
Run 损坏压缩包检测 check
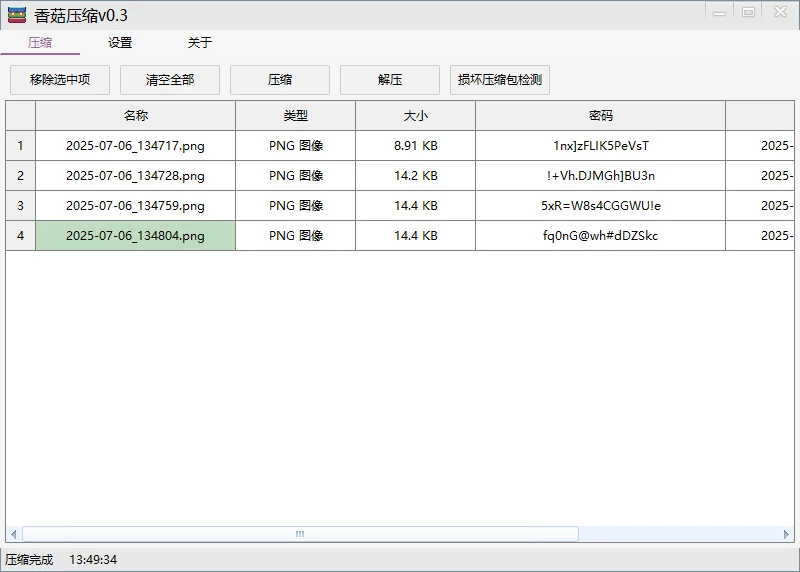pos(500,80)
